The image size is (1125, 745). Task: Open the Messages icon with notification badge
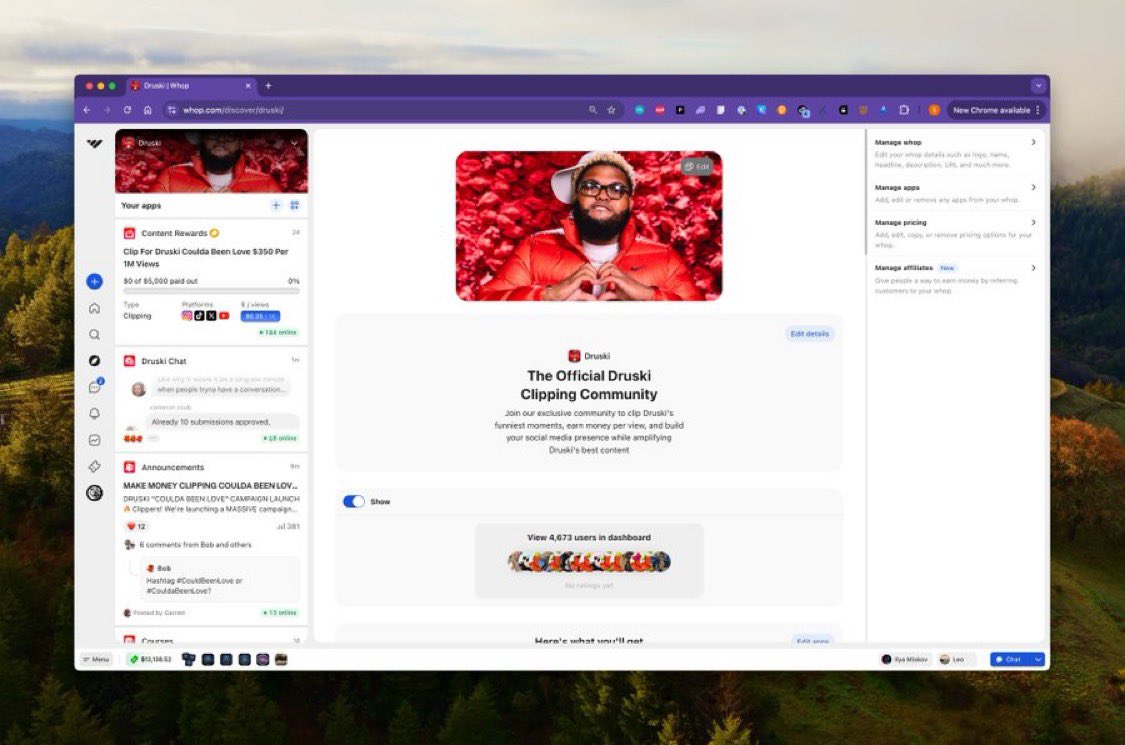coord(95,387)
